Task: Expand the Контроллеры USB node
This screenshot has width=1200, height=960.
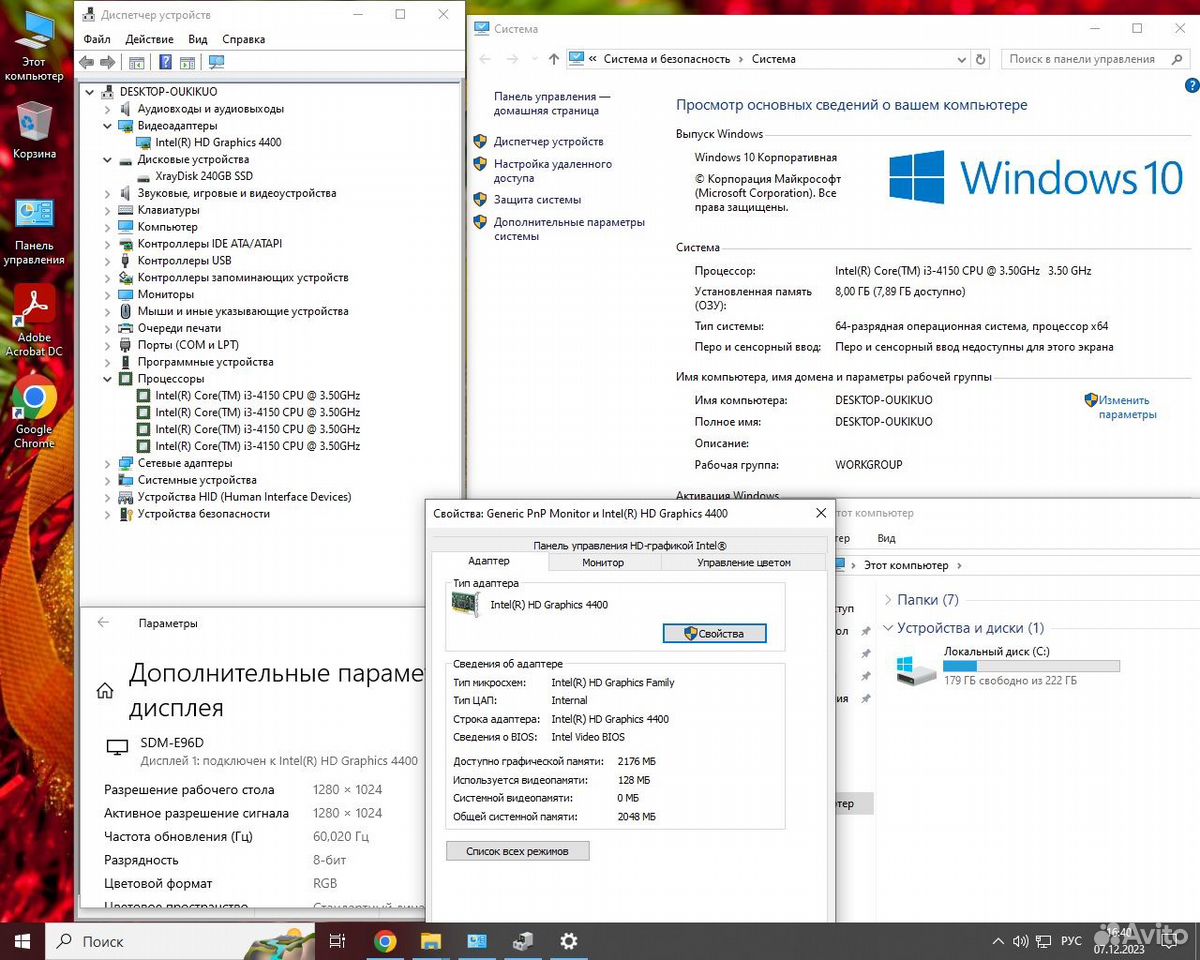Action: [x=108, y=260]
